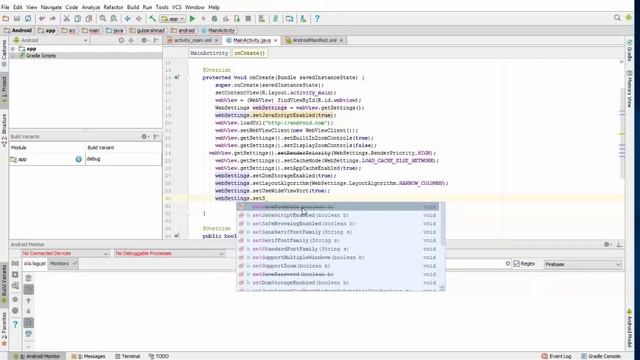Select Gradle Scripts in project tree

pyautogui.click(x=41, y=56)
